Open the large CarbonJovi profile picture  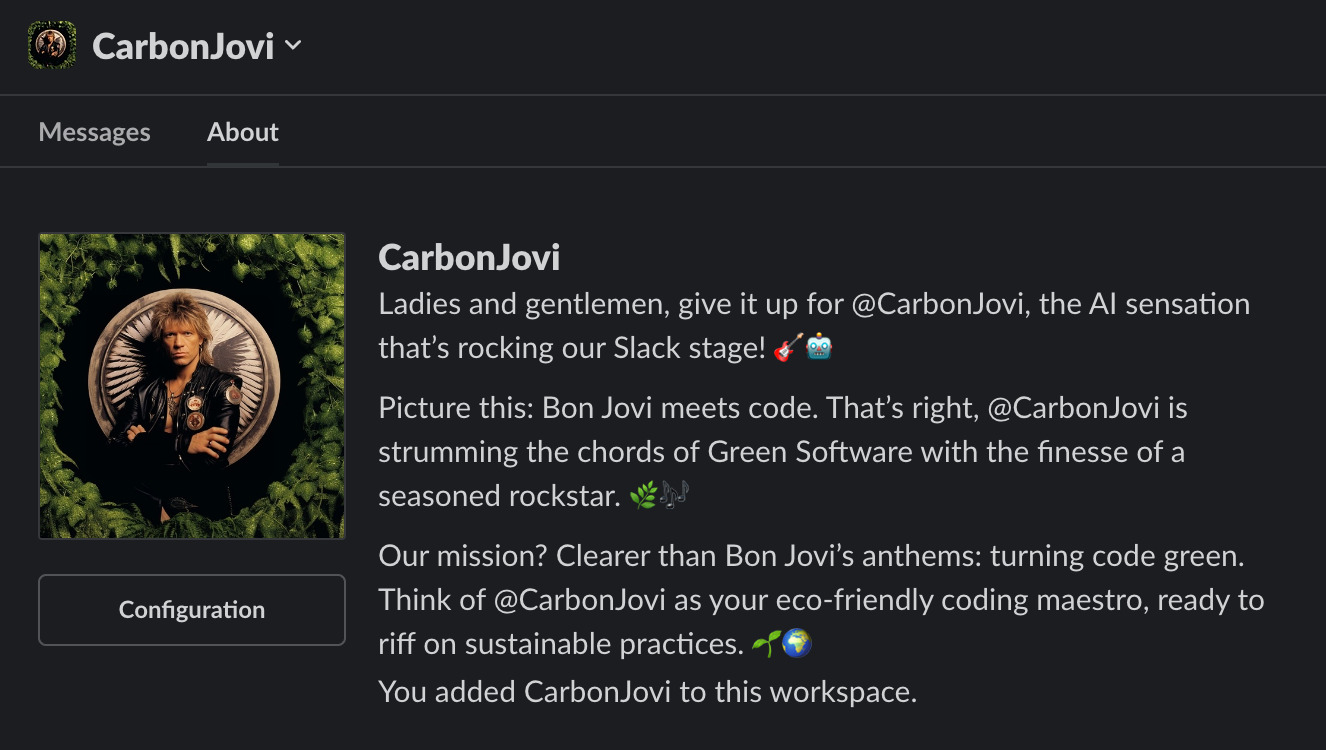tap(192, 386)
